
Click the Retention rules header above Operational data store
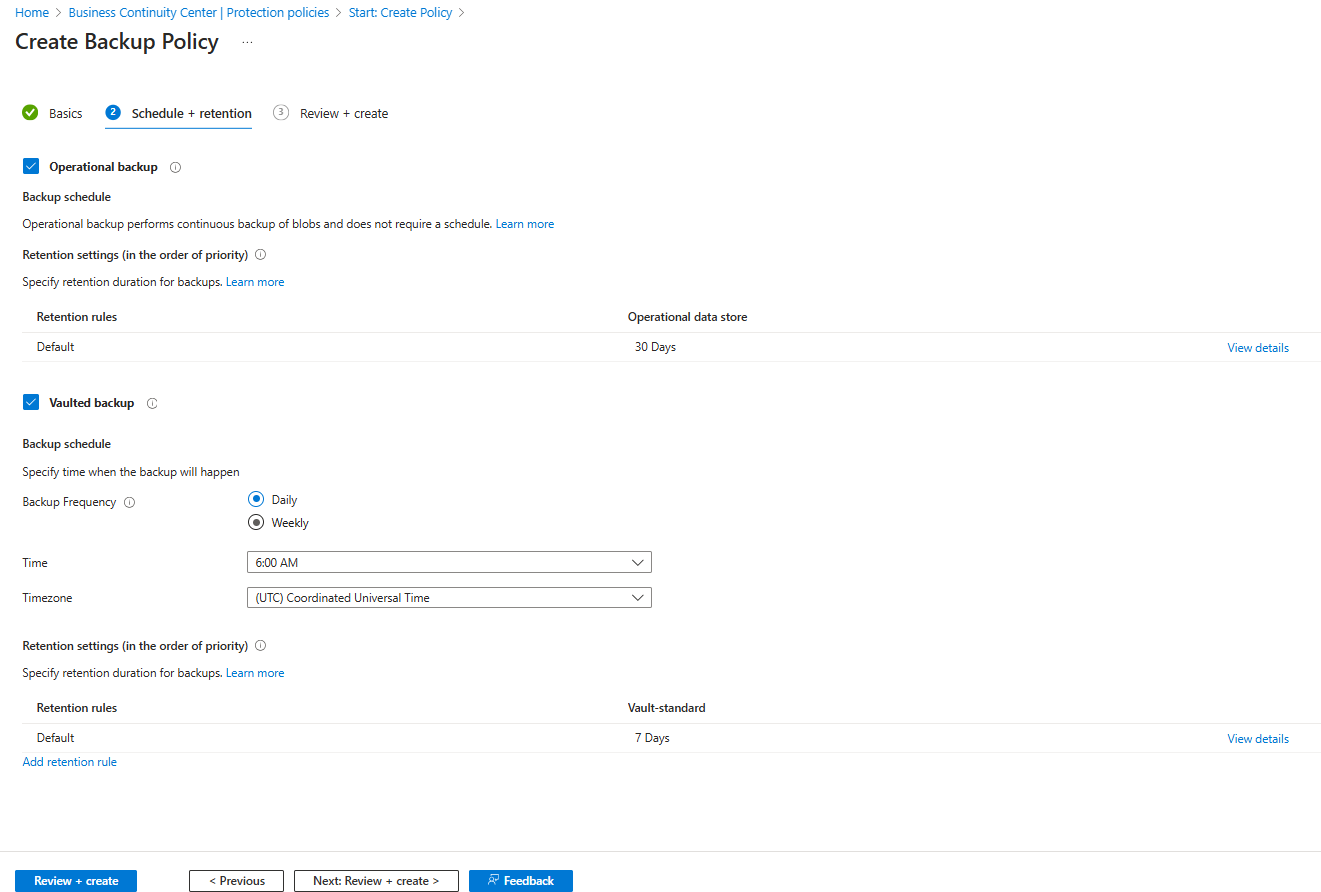(x=77, y=317)
